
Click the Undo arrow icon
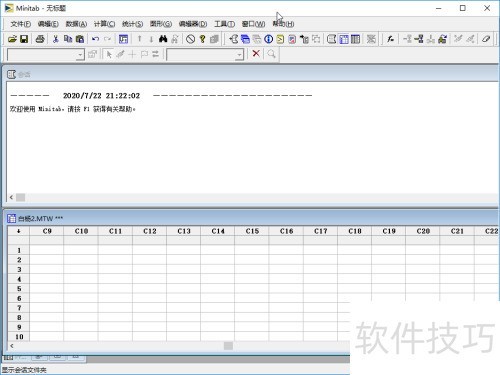[x=95, y=39]
